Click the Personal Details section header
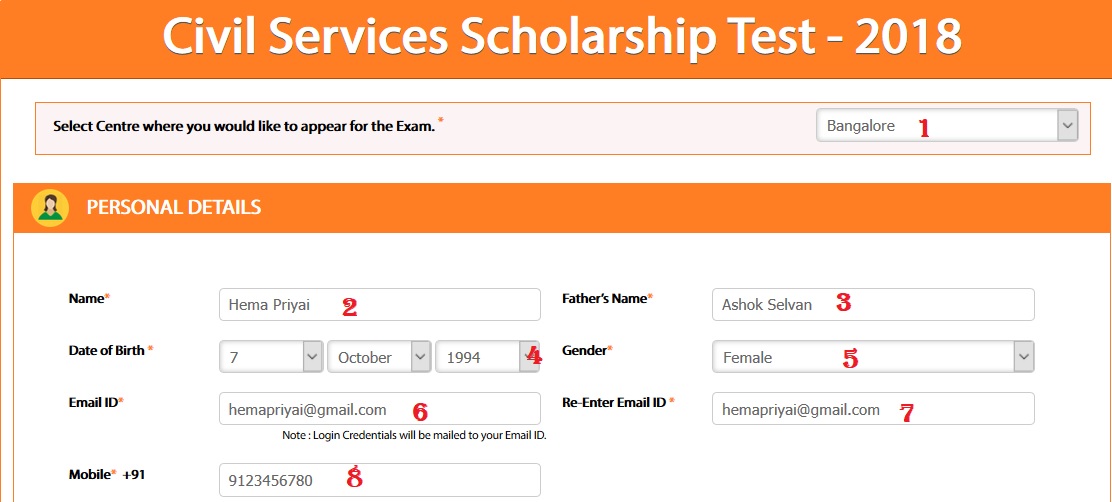Viewport: 1112px width, 502px height. click(174, 208)
